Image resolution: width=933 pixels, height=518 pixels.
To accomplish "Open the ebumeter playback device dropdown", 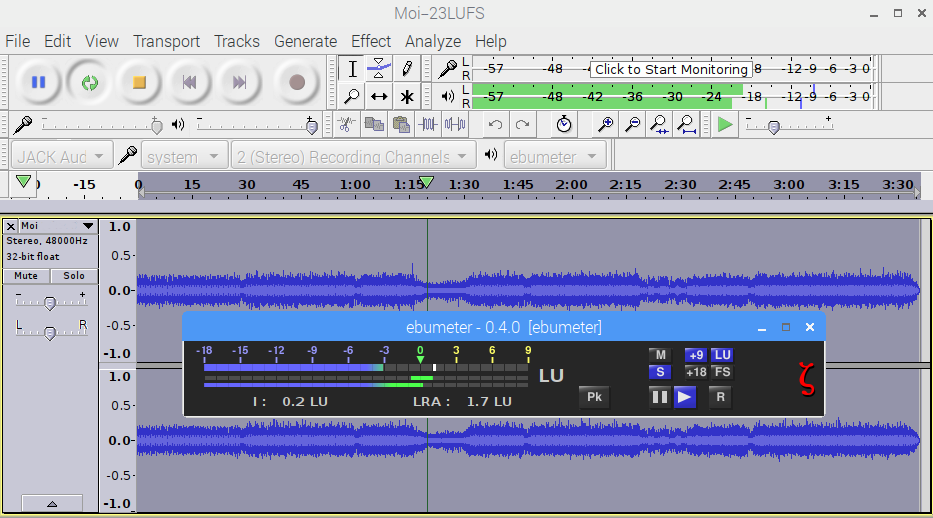I will (555, 156).
